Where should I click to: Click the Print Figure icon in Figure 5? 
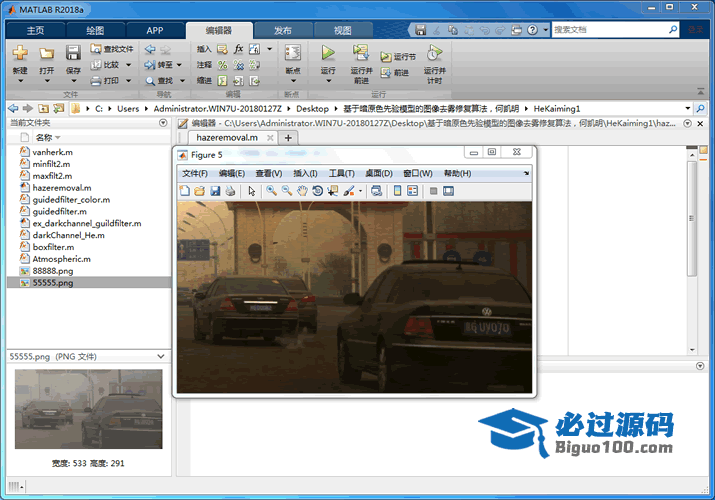[x=229, y=190]
